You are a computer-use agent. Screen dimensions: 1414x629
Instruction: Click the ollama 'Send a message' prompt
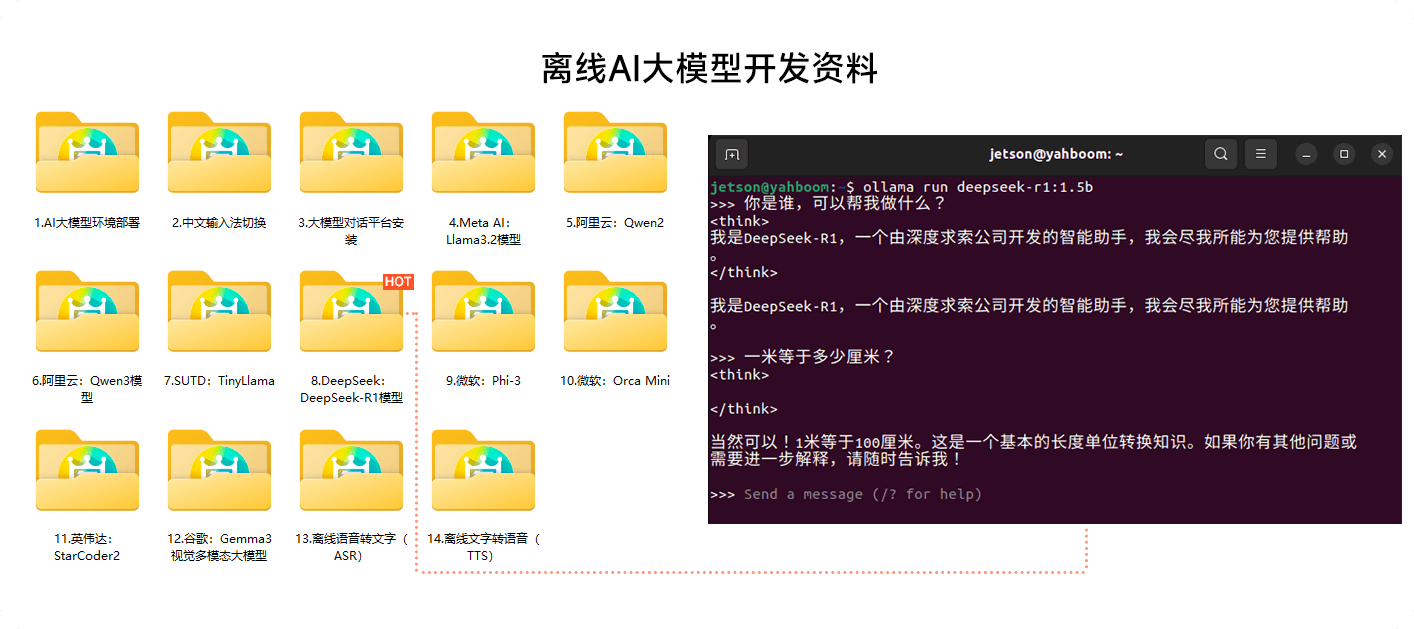(862, 494)
